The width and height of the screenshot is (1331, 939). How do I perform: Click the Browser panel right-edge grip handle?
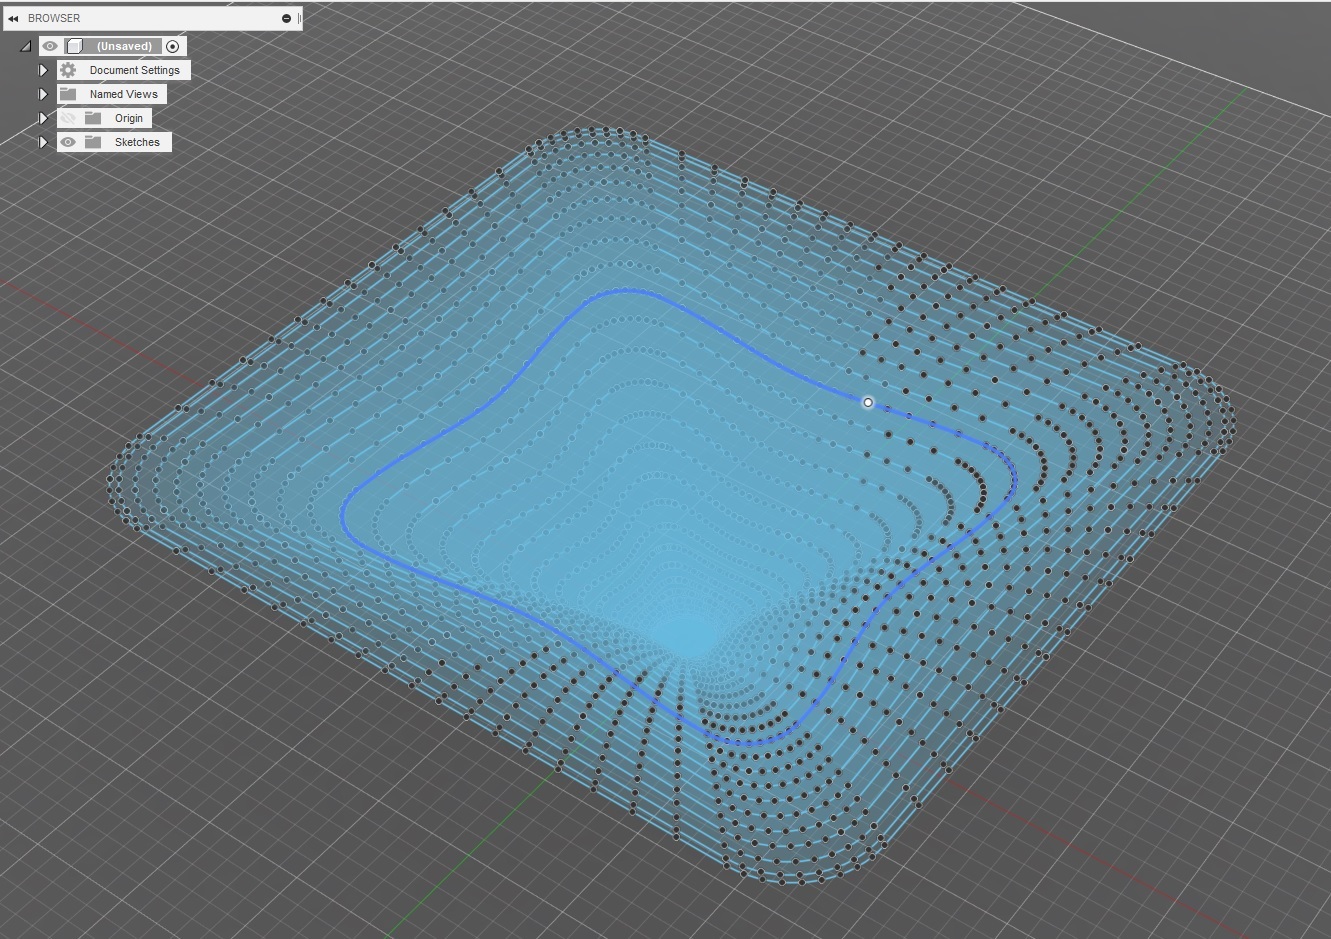pyautogui.click(x=299, y=18)
